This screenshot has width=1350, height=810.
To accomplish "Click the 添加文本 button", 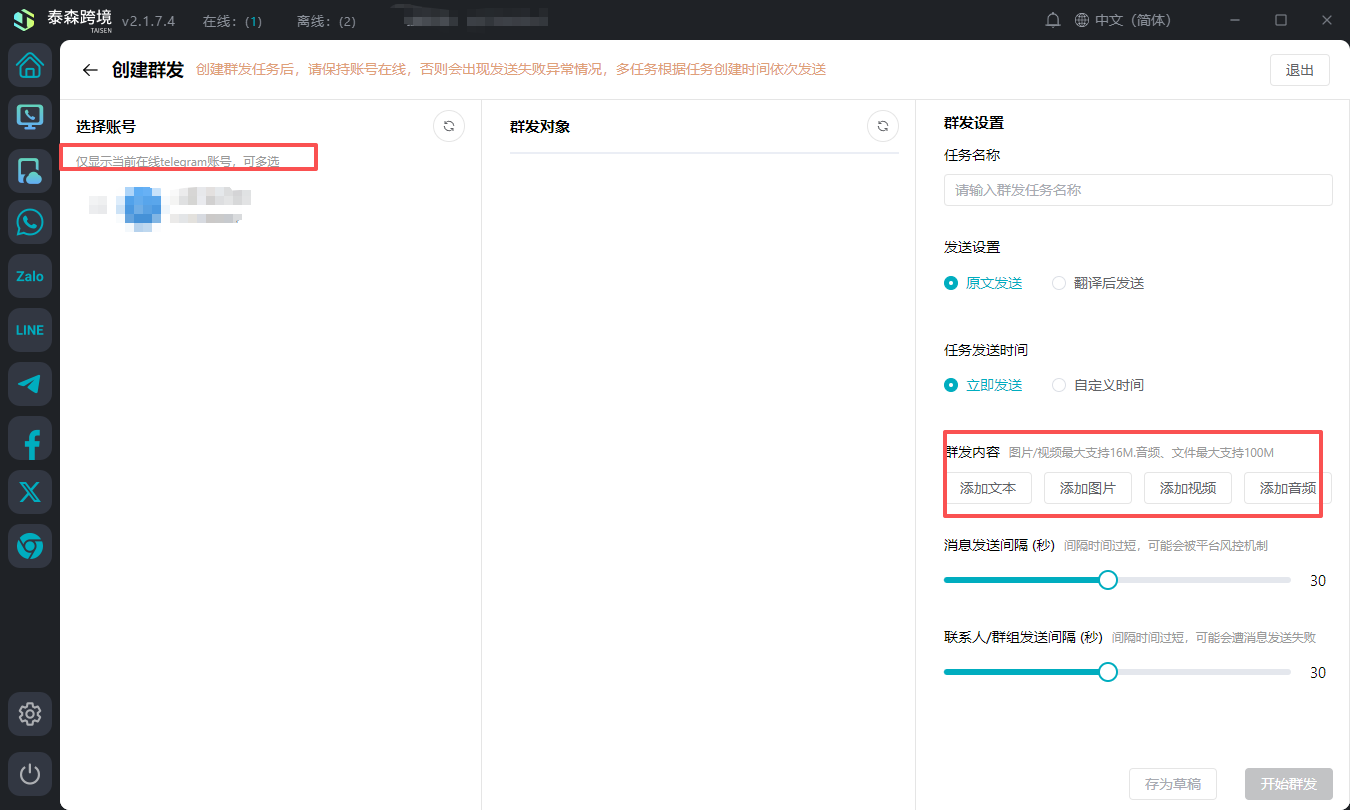I will click(x=988, y=488).
